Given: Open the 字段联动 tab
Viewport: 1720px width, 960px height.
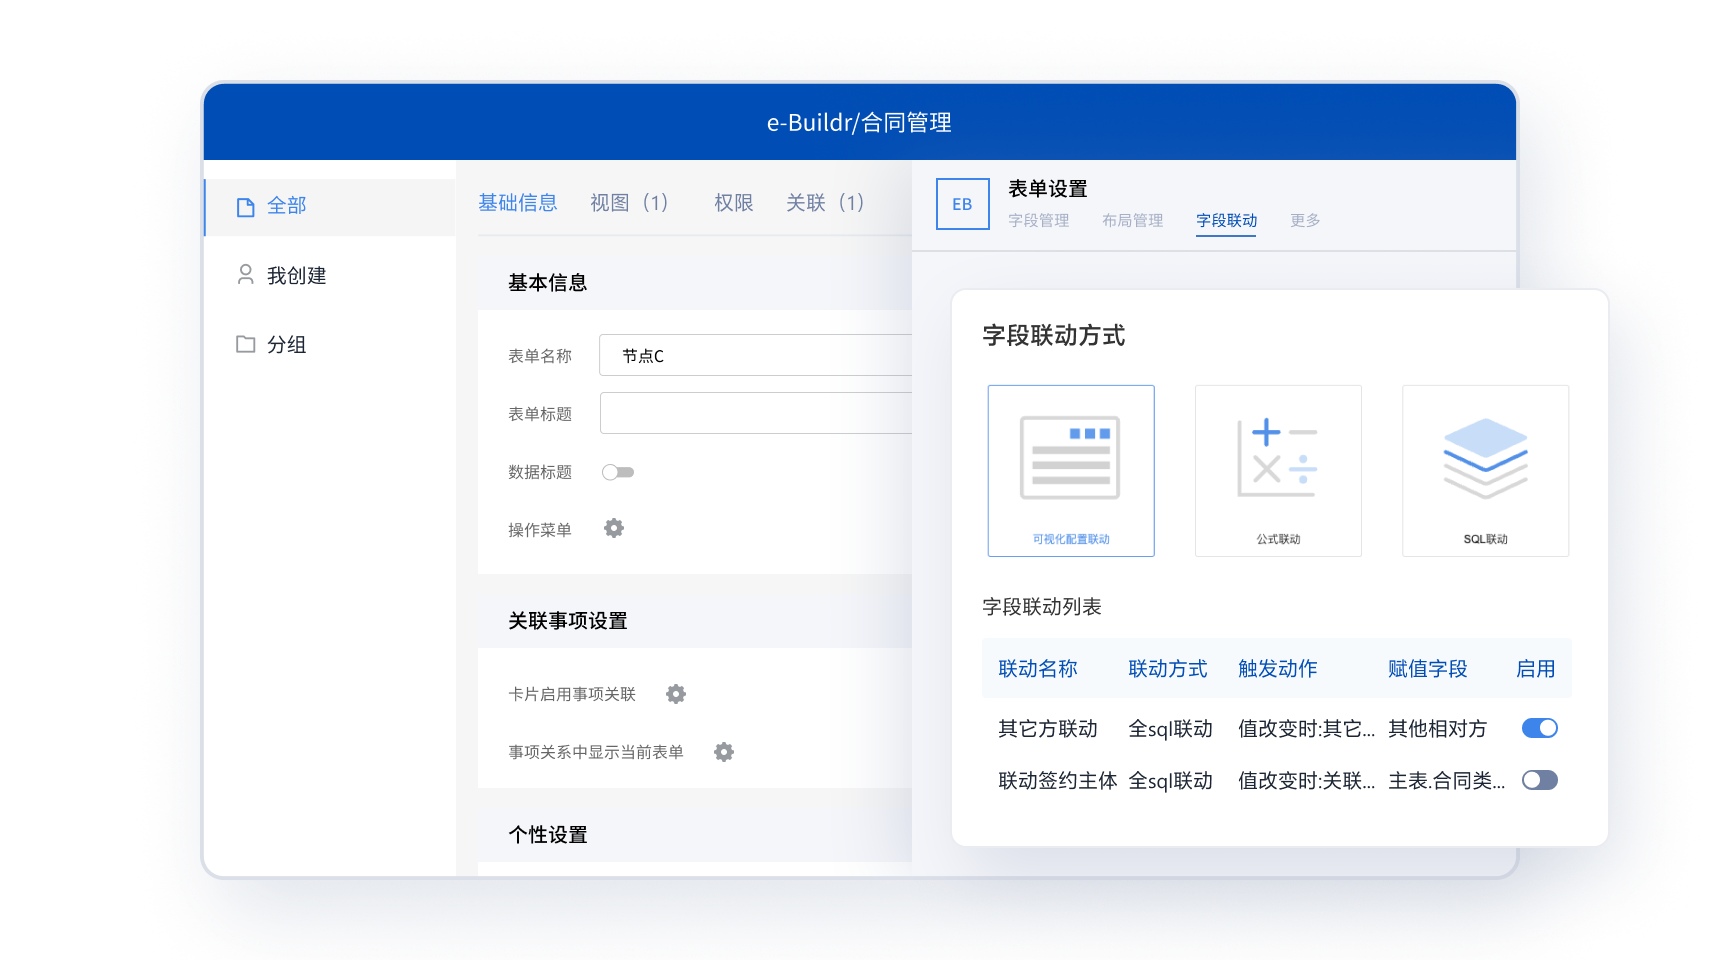Looking at the screenshot, I should click(x=1226, y=220).
